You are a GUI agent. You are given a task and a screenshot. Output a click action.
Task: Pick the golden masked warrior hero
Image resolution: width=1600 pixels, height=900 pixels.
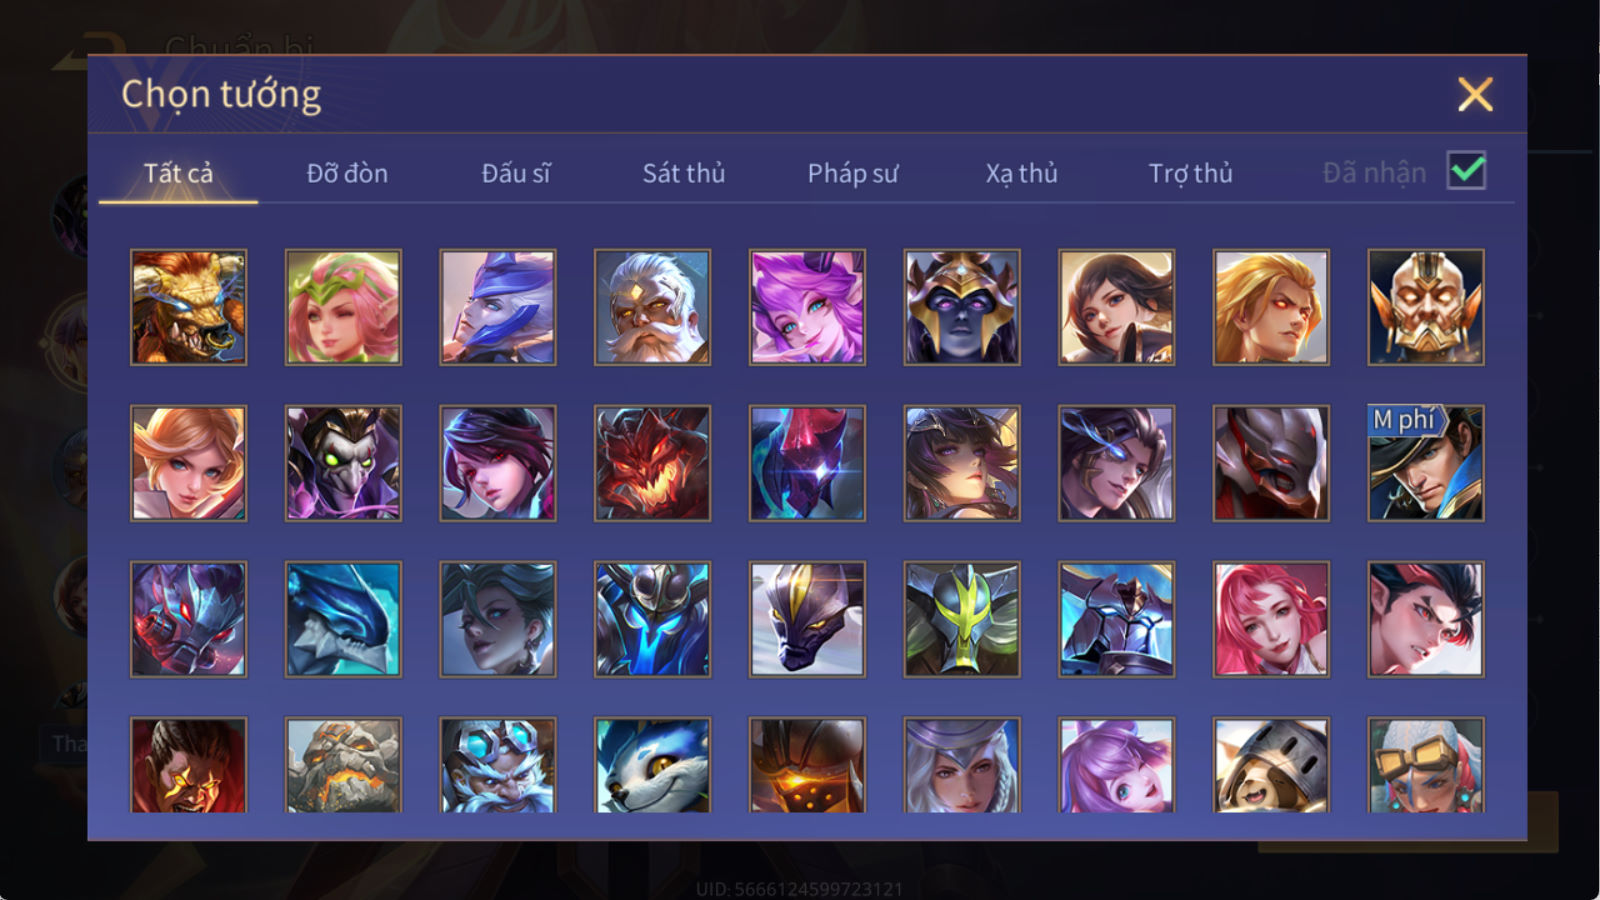[1426, 307]
